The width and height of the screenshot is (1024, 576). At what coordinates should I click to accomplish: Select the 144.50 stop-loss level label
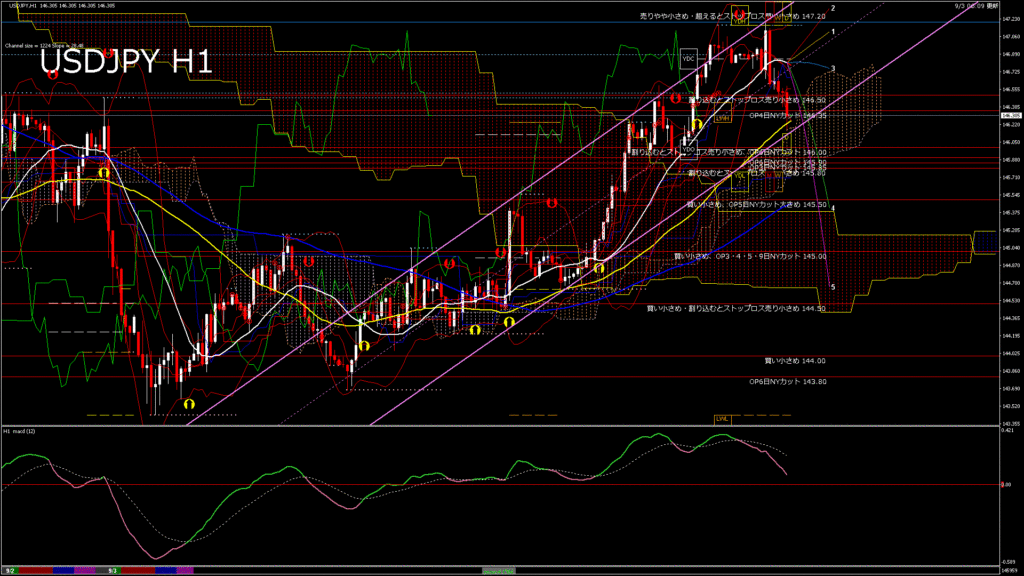tap(736, 309)
